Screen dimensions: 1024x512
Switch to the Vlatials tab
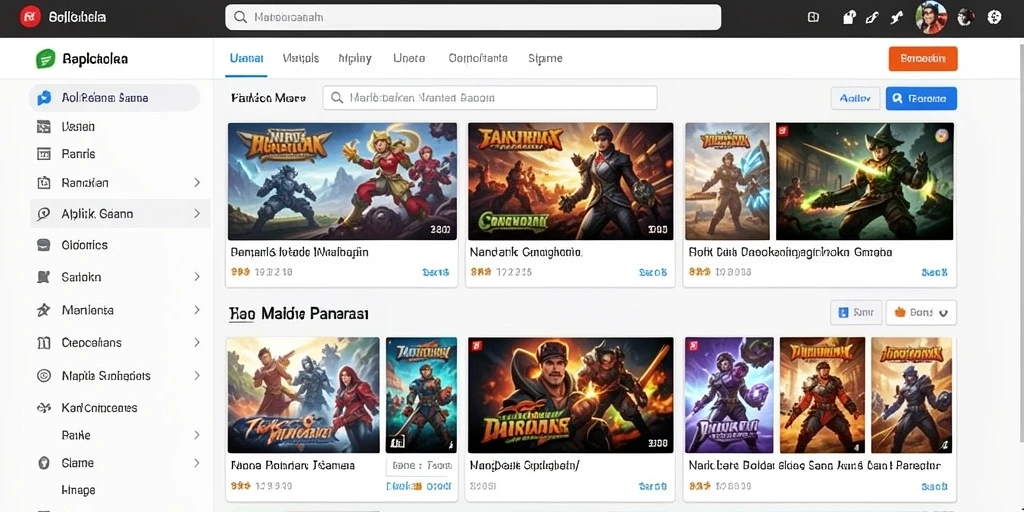tap(300, 58)
